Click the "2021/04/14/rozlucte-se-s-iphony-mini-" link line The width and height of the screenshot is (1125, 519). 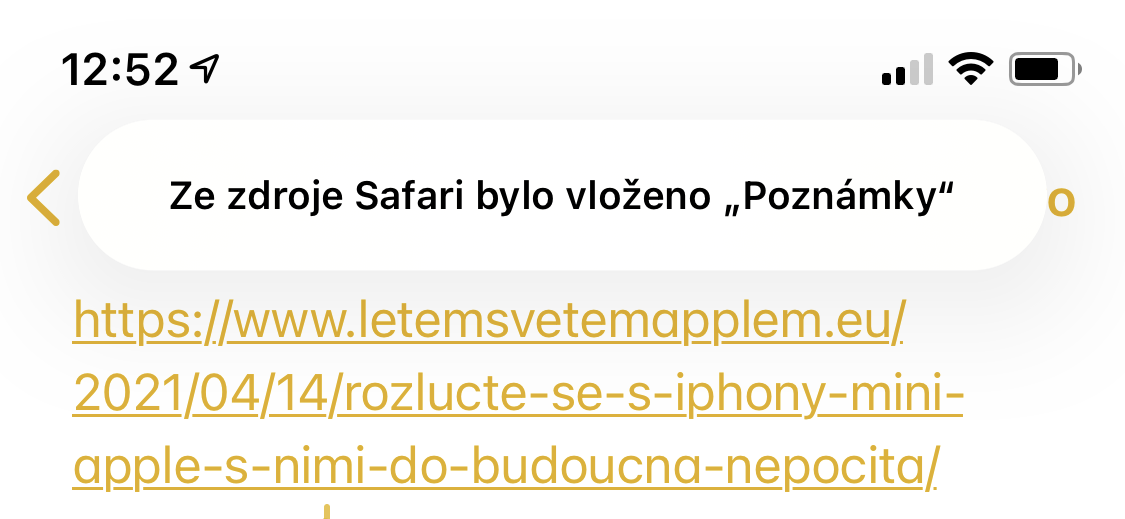pos(518,399)
